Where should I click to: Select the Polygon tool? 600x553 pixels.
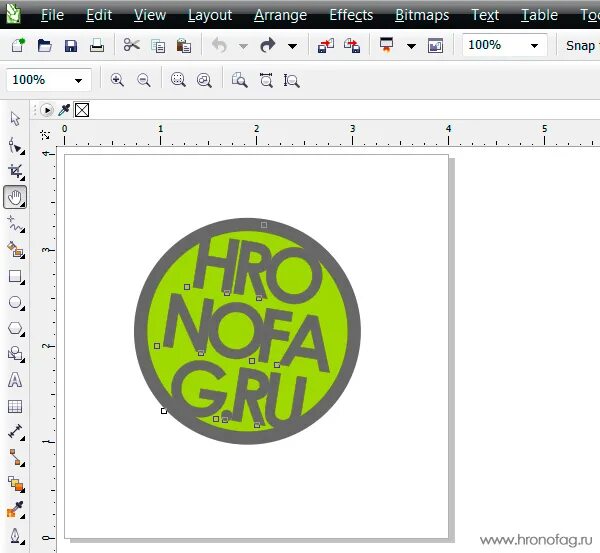16,328
